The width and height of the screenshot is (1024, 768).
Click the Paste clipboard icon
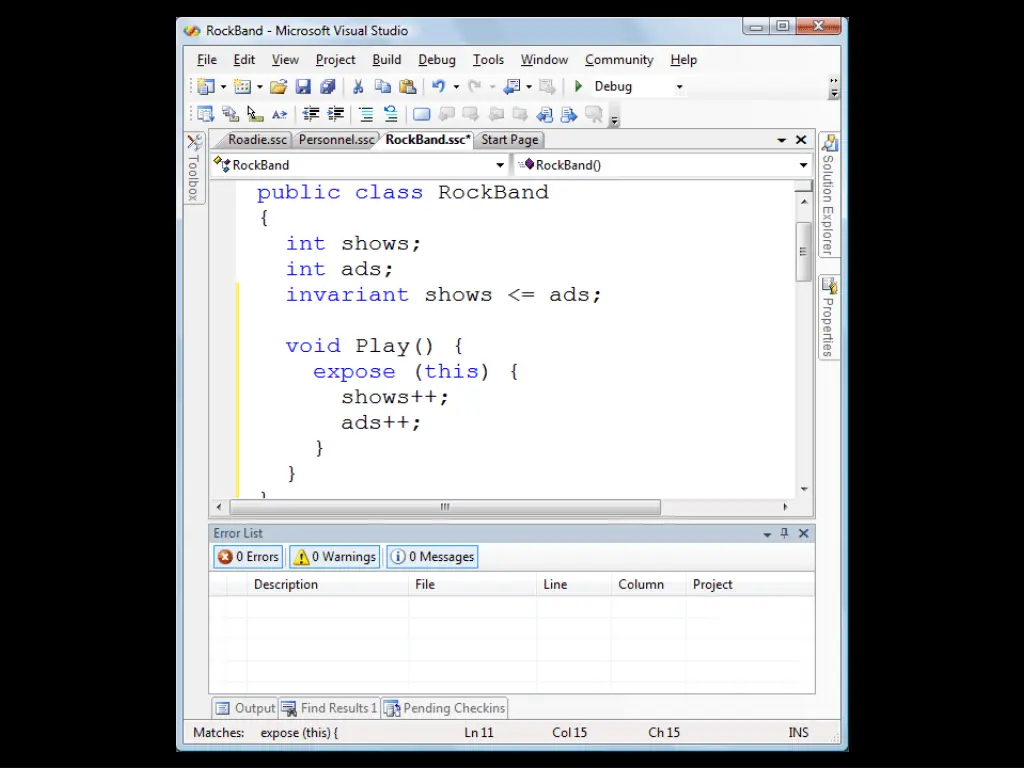408,86
